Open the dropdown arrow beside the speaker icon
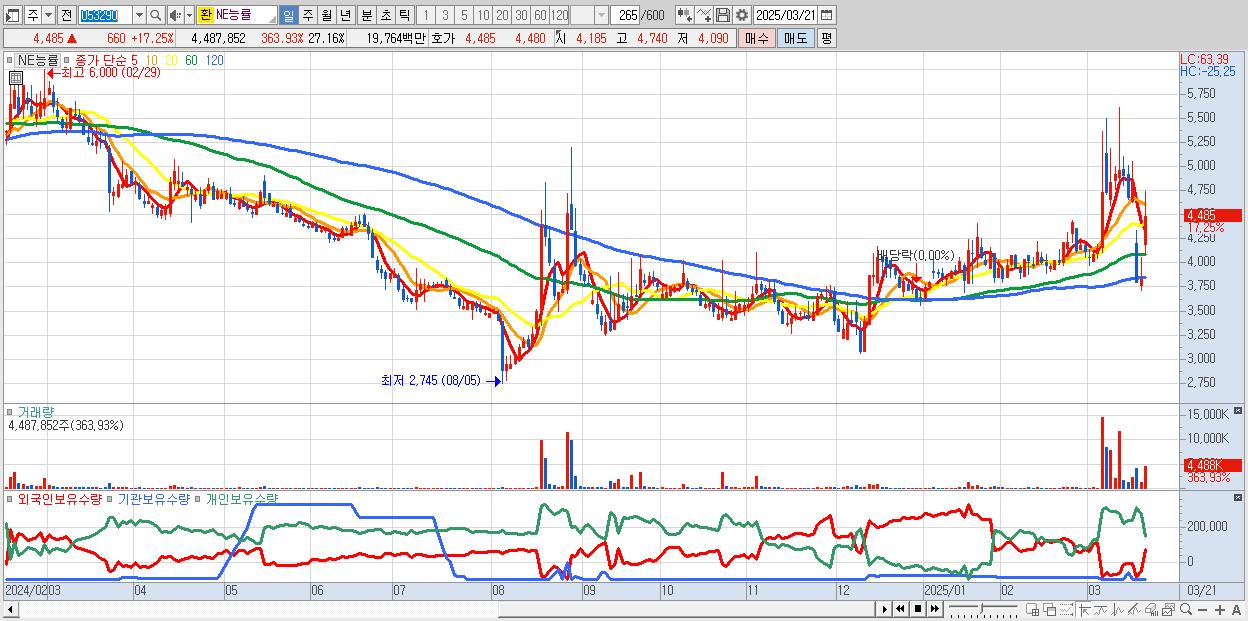Viewport: 1248px width, 621px height. pyautogui.click(x=188, y=15)
